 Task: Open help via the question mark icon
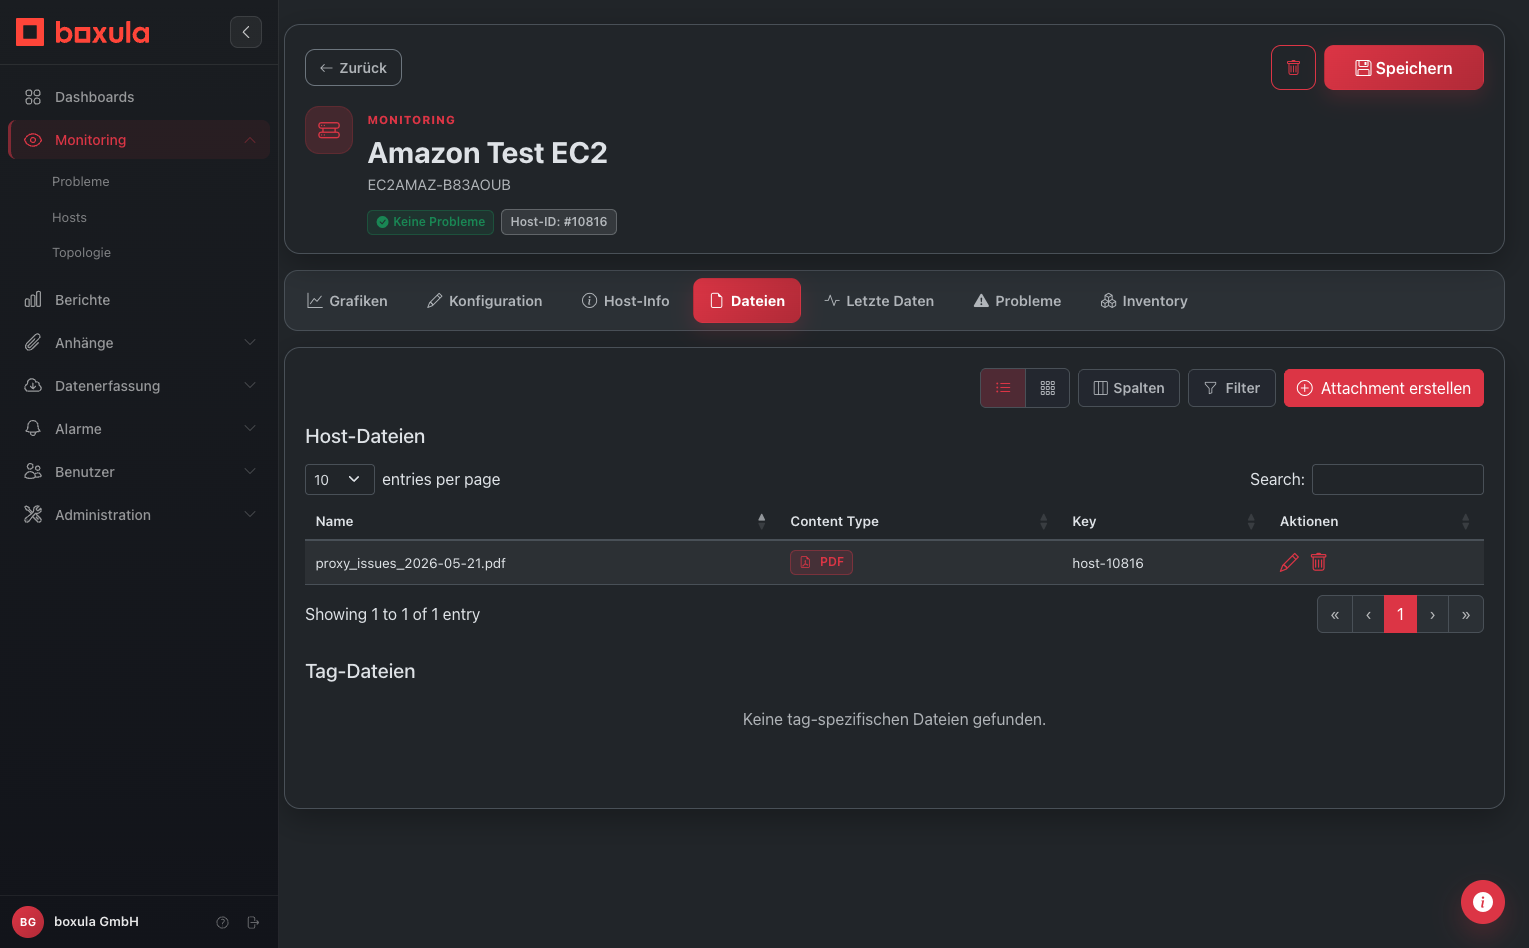coord(223,922)
